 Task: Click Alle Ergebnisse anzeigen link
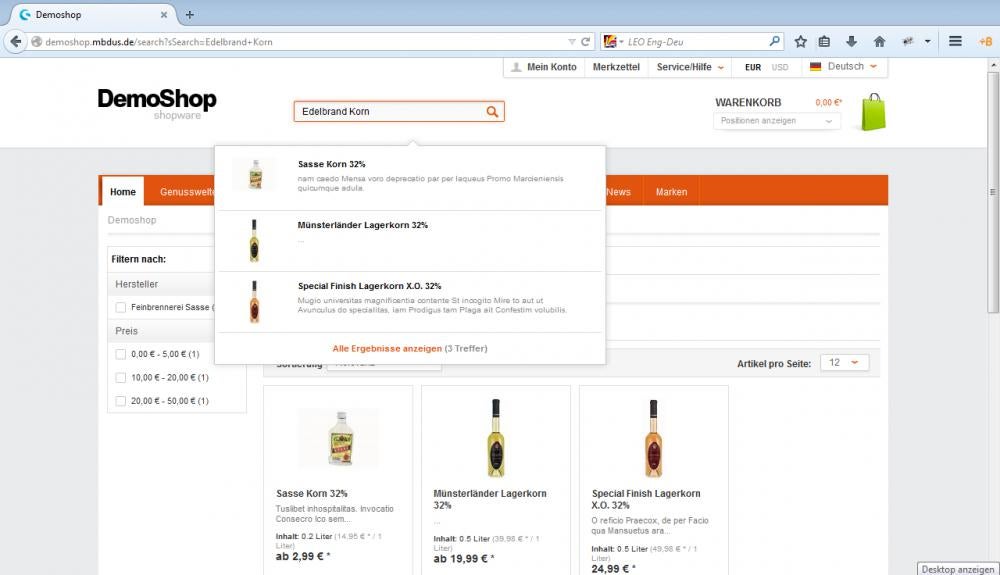click(387, 348)
